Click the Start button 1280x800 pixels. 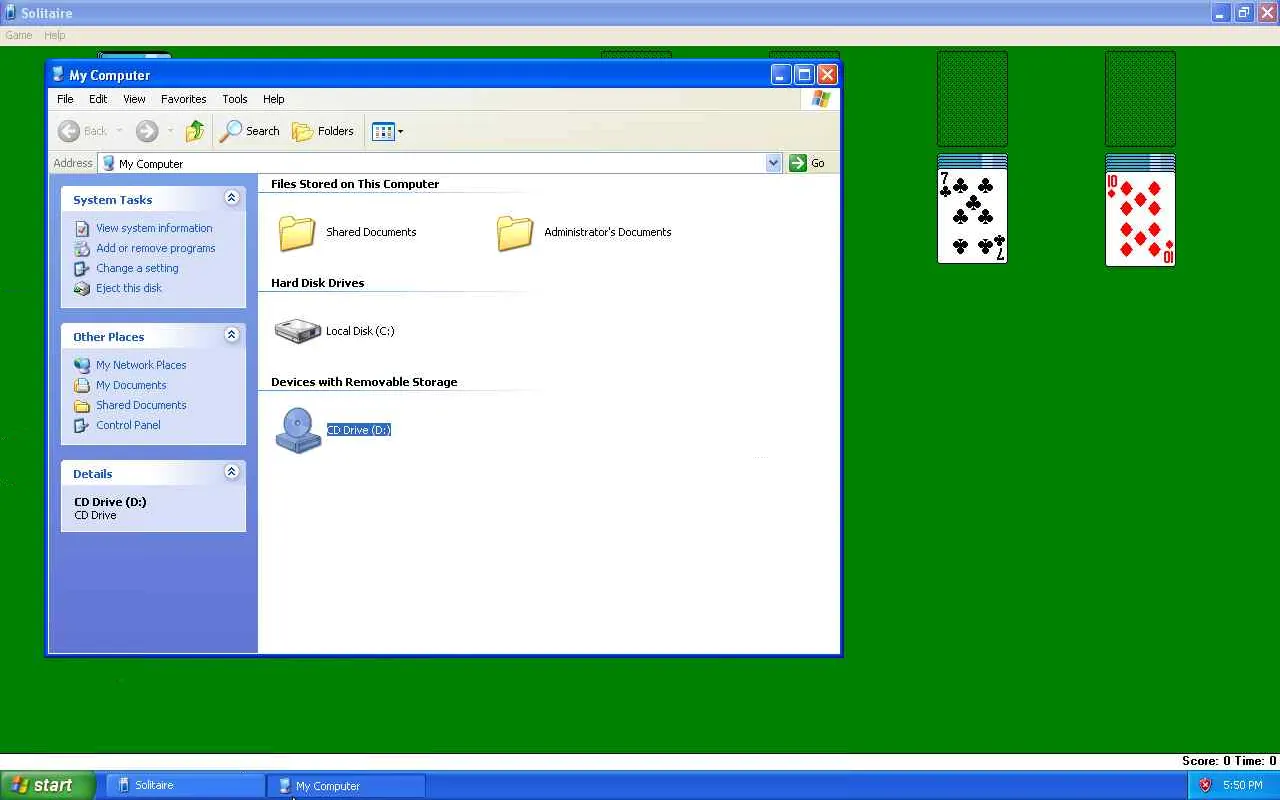click(x=48, y=785)
